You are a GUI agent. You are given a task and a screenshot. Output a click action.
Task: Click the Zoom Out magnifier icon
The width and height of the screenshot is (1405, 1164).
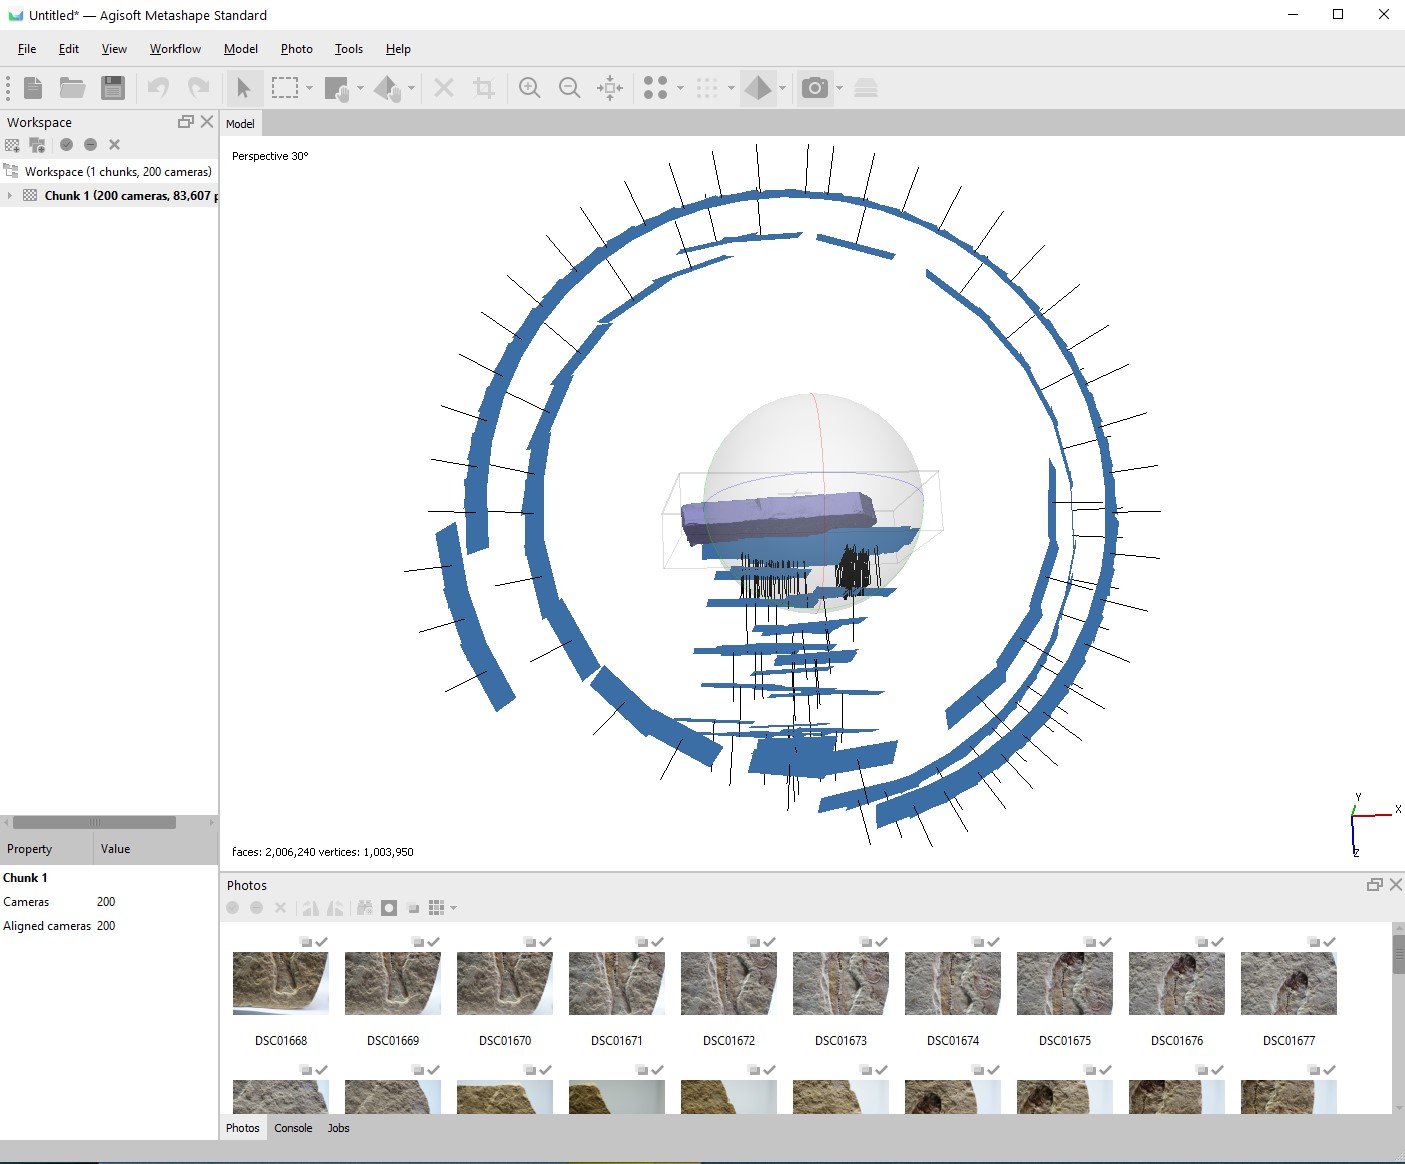point(569,88)
